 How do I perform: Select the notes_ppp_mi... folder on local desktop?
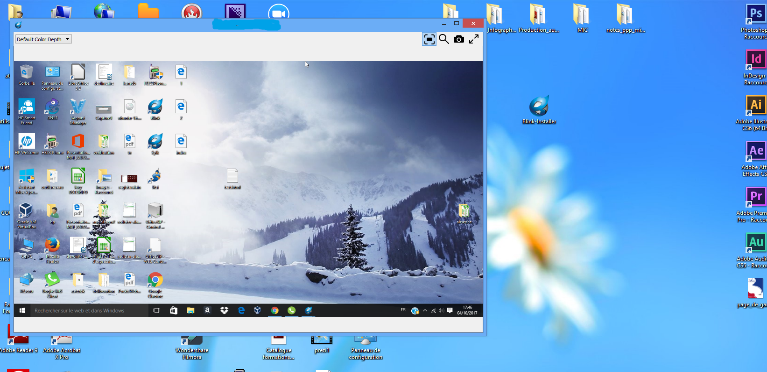(625, 18)
